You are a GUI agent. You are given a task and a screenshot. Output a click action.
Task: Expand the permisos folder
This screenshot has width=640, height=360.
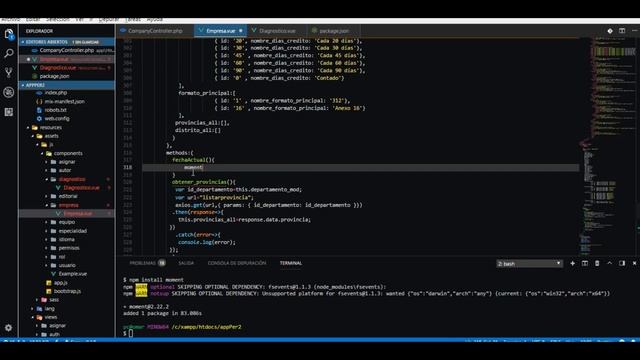[x=47, y=248]
